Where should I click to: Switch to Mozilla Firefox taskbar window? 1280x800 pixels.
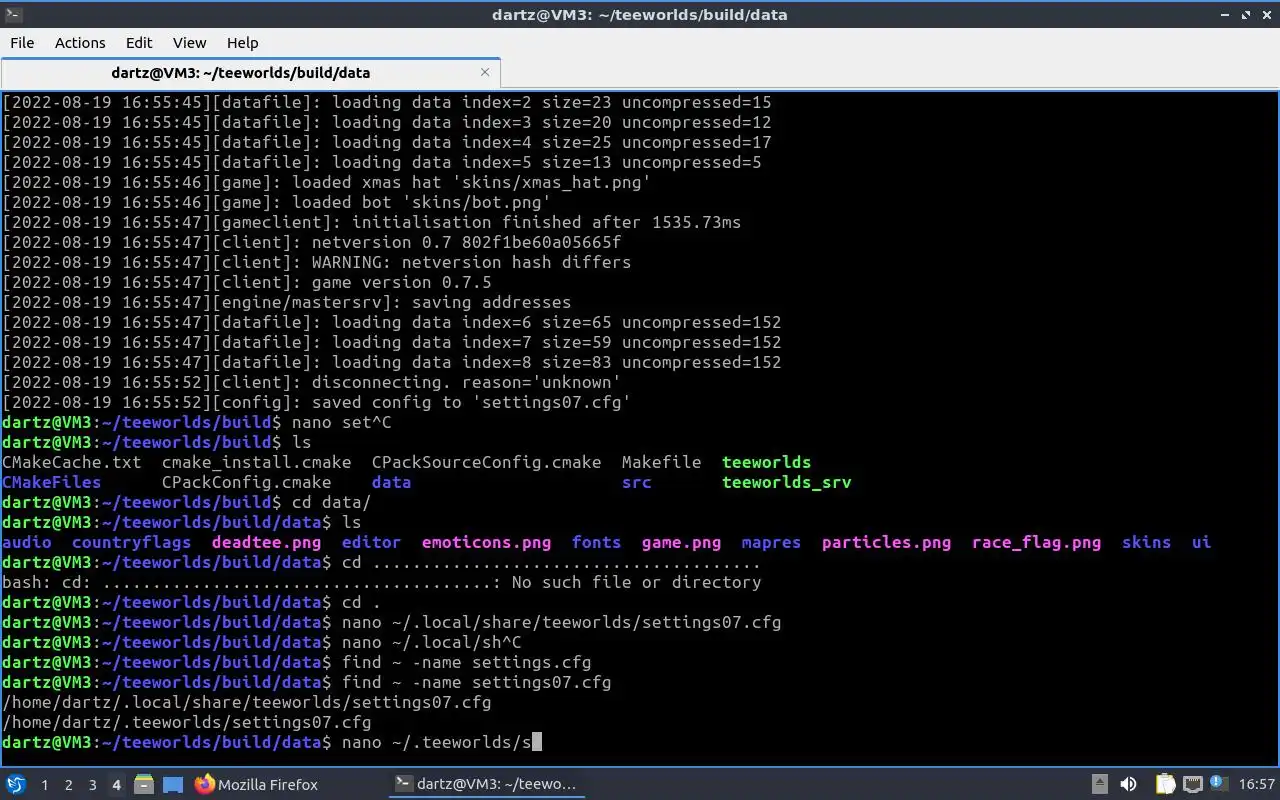point(256,784)
